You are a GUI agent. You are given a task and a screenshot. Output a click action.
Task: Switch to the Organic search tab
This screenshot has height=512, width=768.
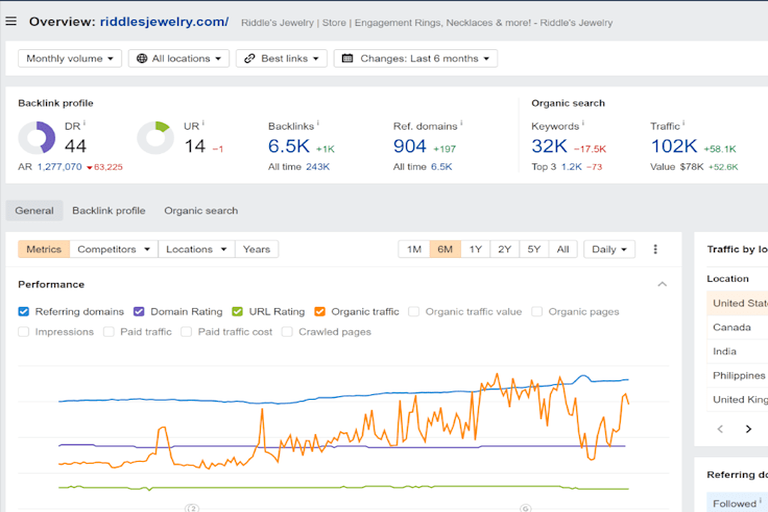click(x=201, y=210)
